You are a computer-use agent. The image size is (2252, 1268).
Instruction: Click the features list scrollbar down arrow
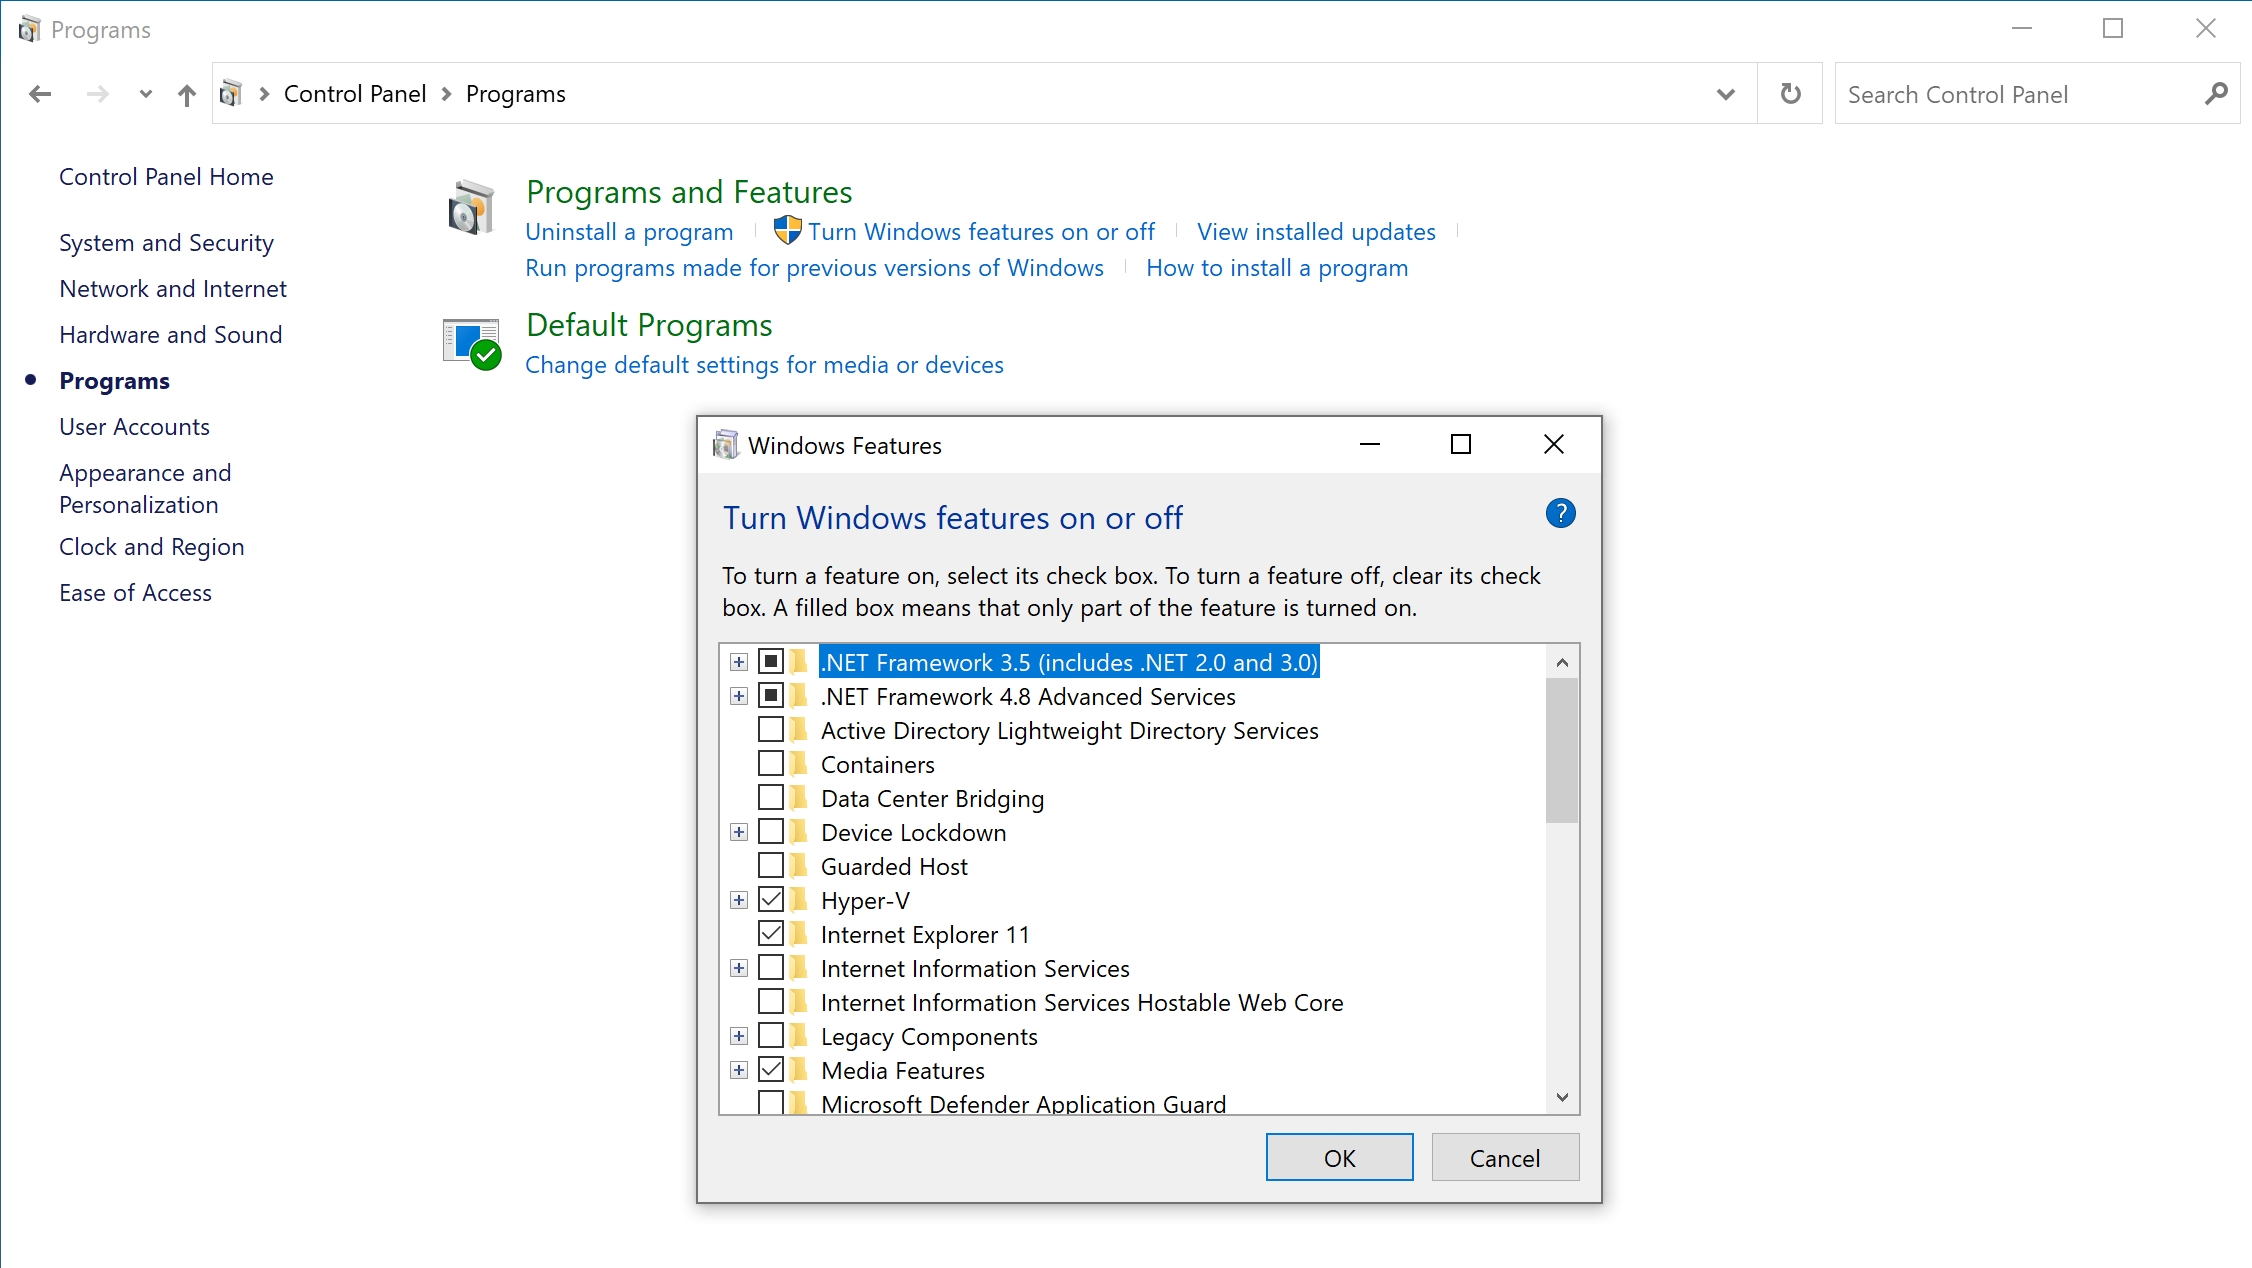coord(1562,1097)
